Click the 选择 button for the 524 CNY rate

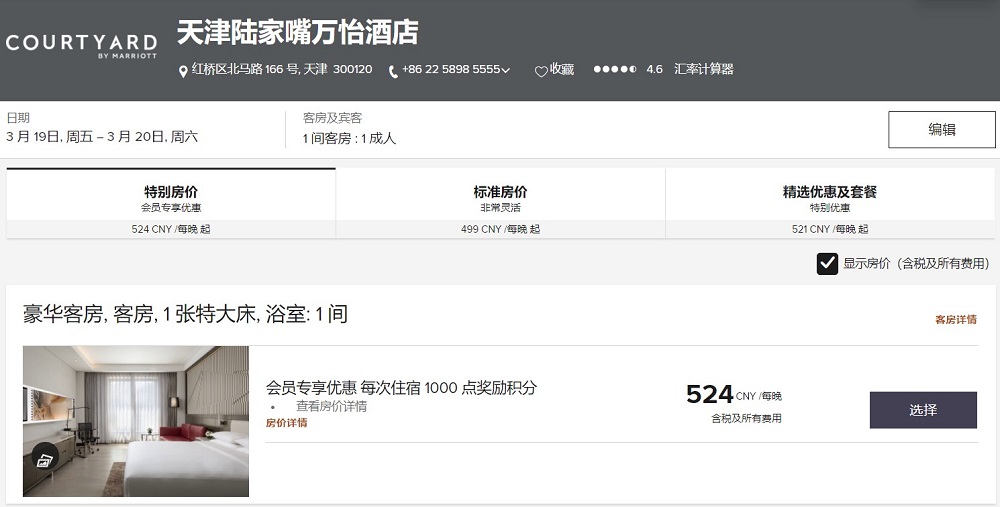[923, 410]
